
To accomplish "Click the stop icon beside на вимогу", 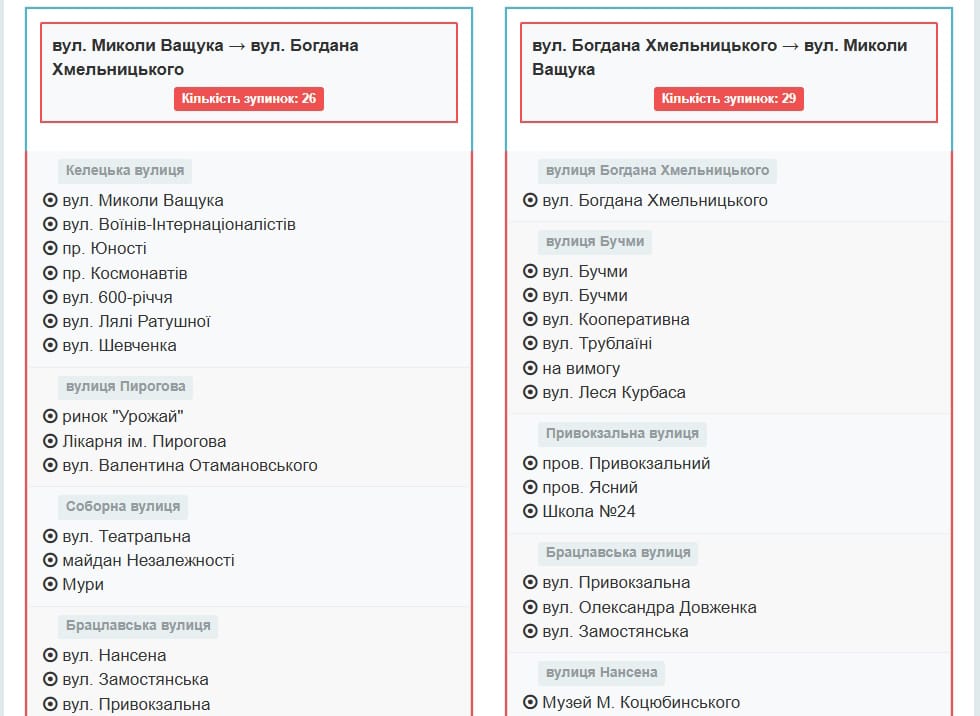I will [x=530, y=368].
